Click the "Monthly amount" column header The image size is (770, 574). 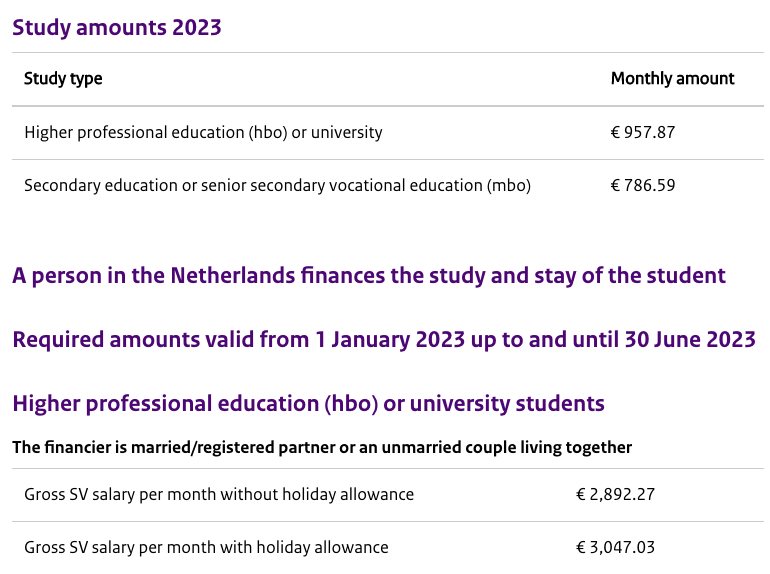coord(672,78)
